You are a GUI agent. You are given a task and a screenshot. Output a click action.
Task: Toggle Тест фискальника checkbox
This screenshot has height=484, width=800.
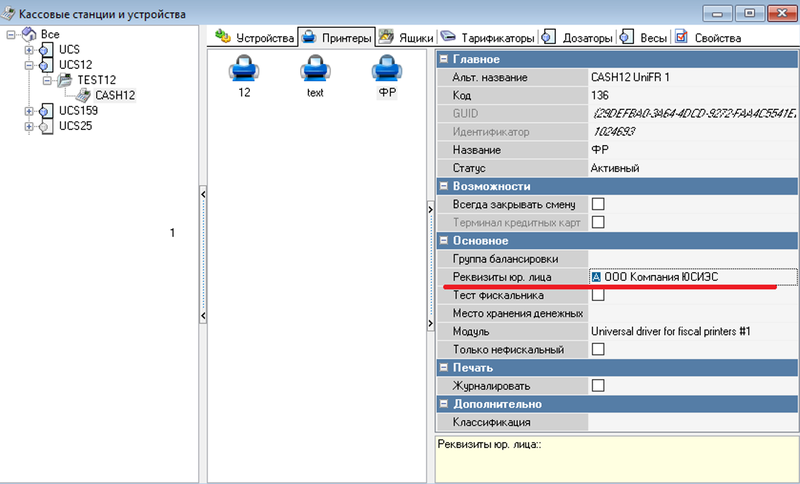(x=598, y=295)
